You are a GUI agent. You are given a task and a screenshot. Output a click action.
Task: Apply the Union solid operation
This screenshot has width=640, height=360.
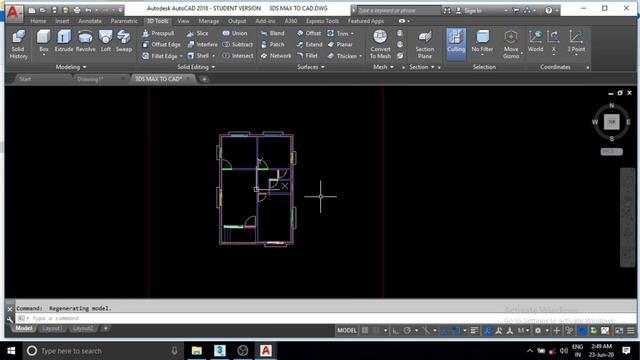click(235, 33)
